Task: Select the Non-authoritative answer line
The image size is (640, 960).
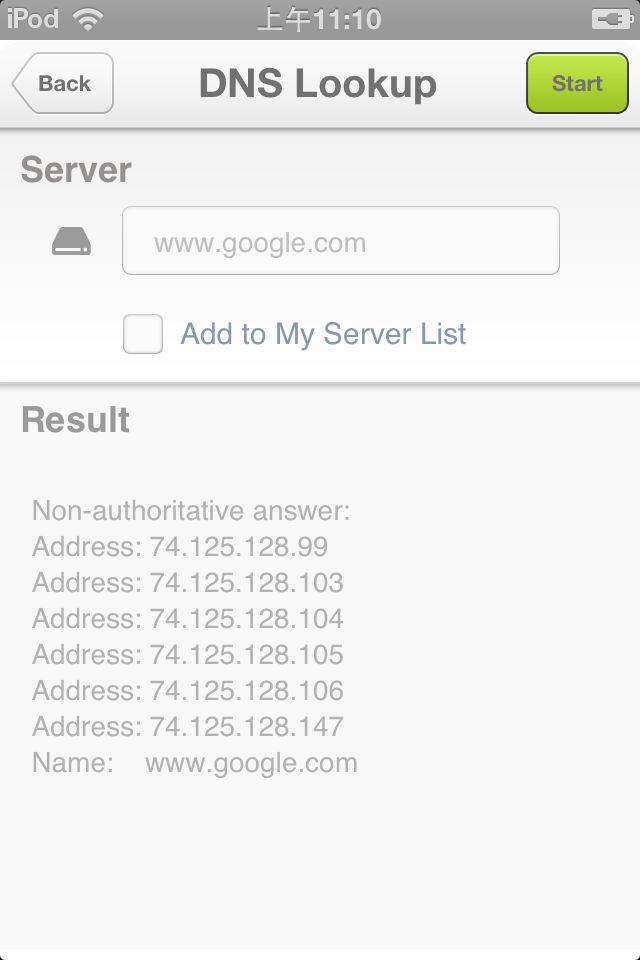Action: [x=191, y=511]
